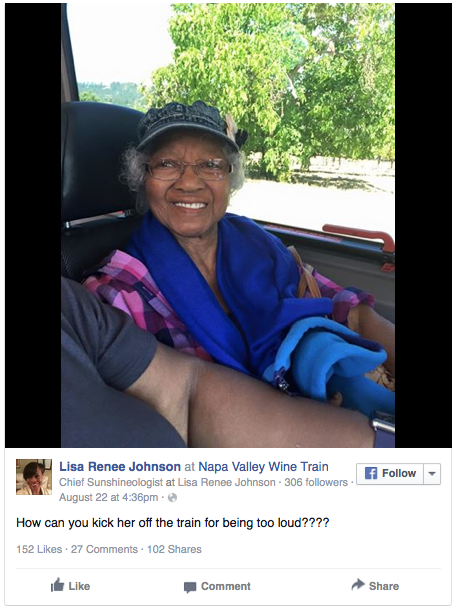Image resolution: width=457 pixels, height=610 pixels.
Task: Open the Napa Valley Wine Train page
Action: tap(263, 466)
